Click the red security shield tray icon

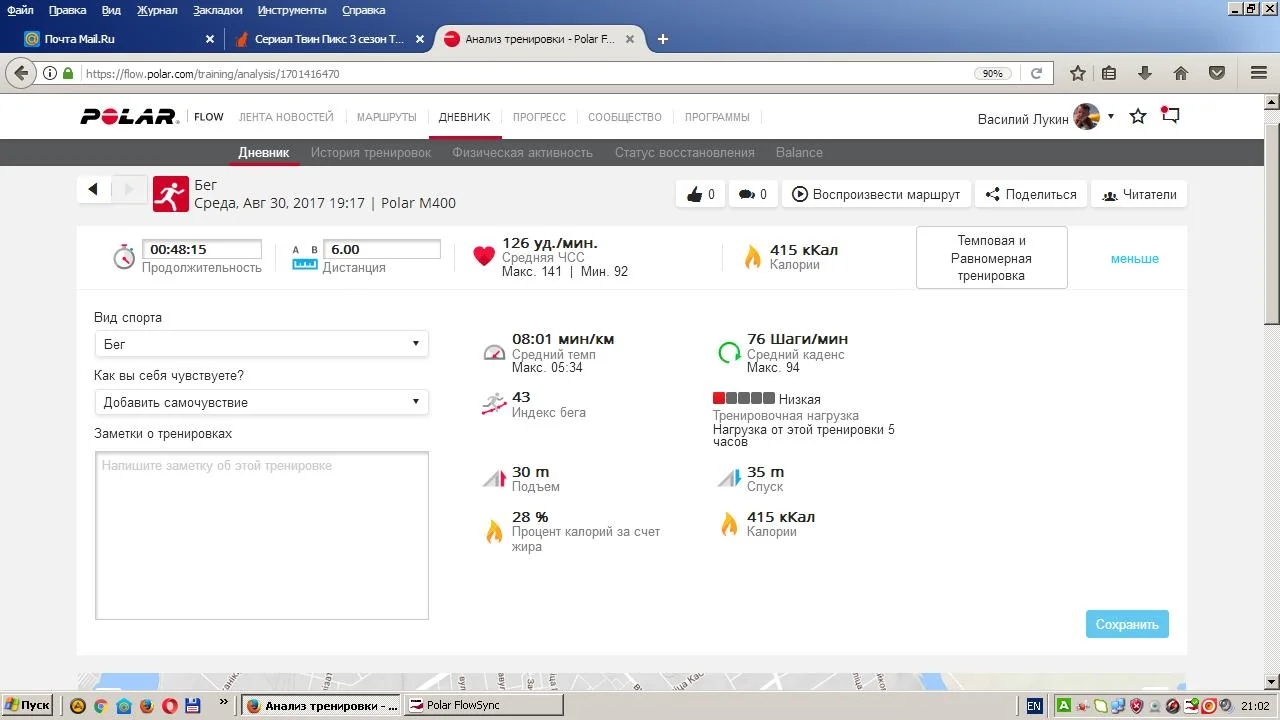[1136, 705]
